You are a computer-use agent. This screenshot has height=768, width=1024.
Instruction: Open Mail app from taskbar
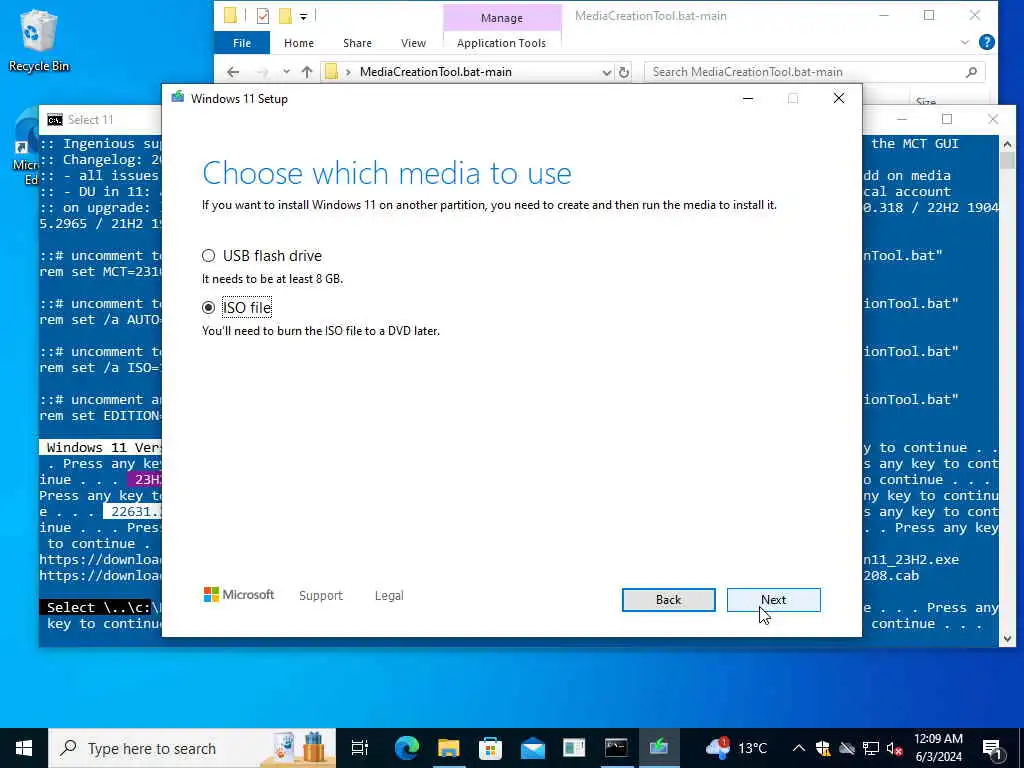[x=533, y=748]
